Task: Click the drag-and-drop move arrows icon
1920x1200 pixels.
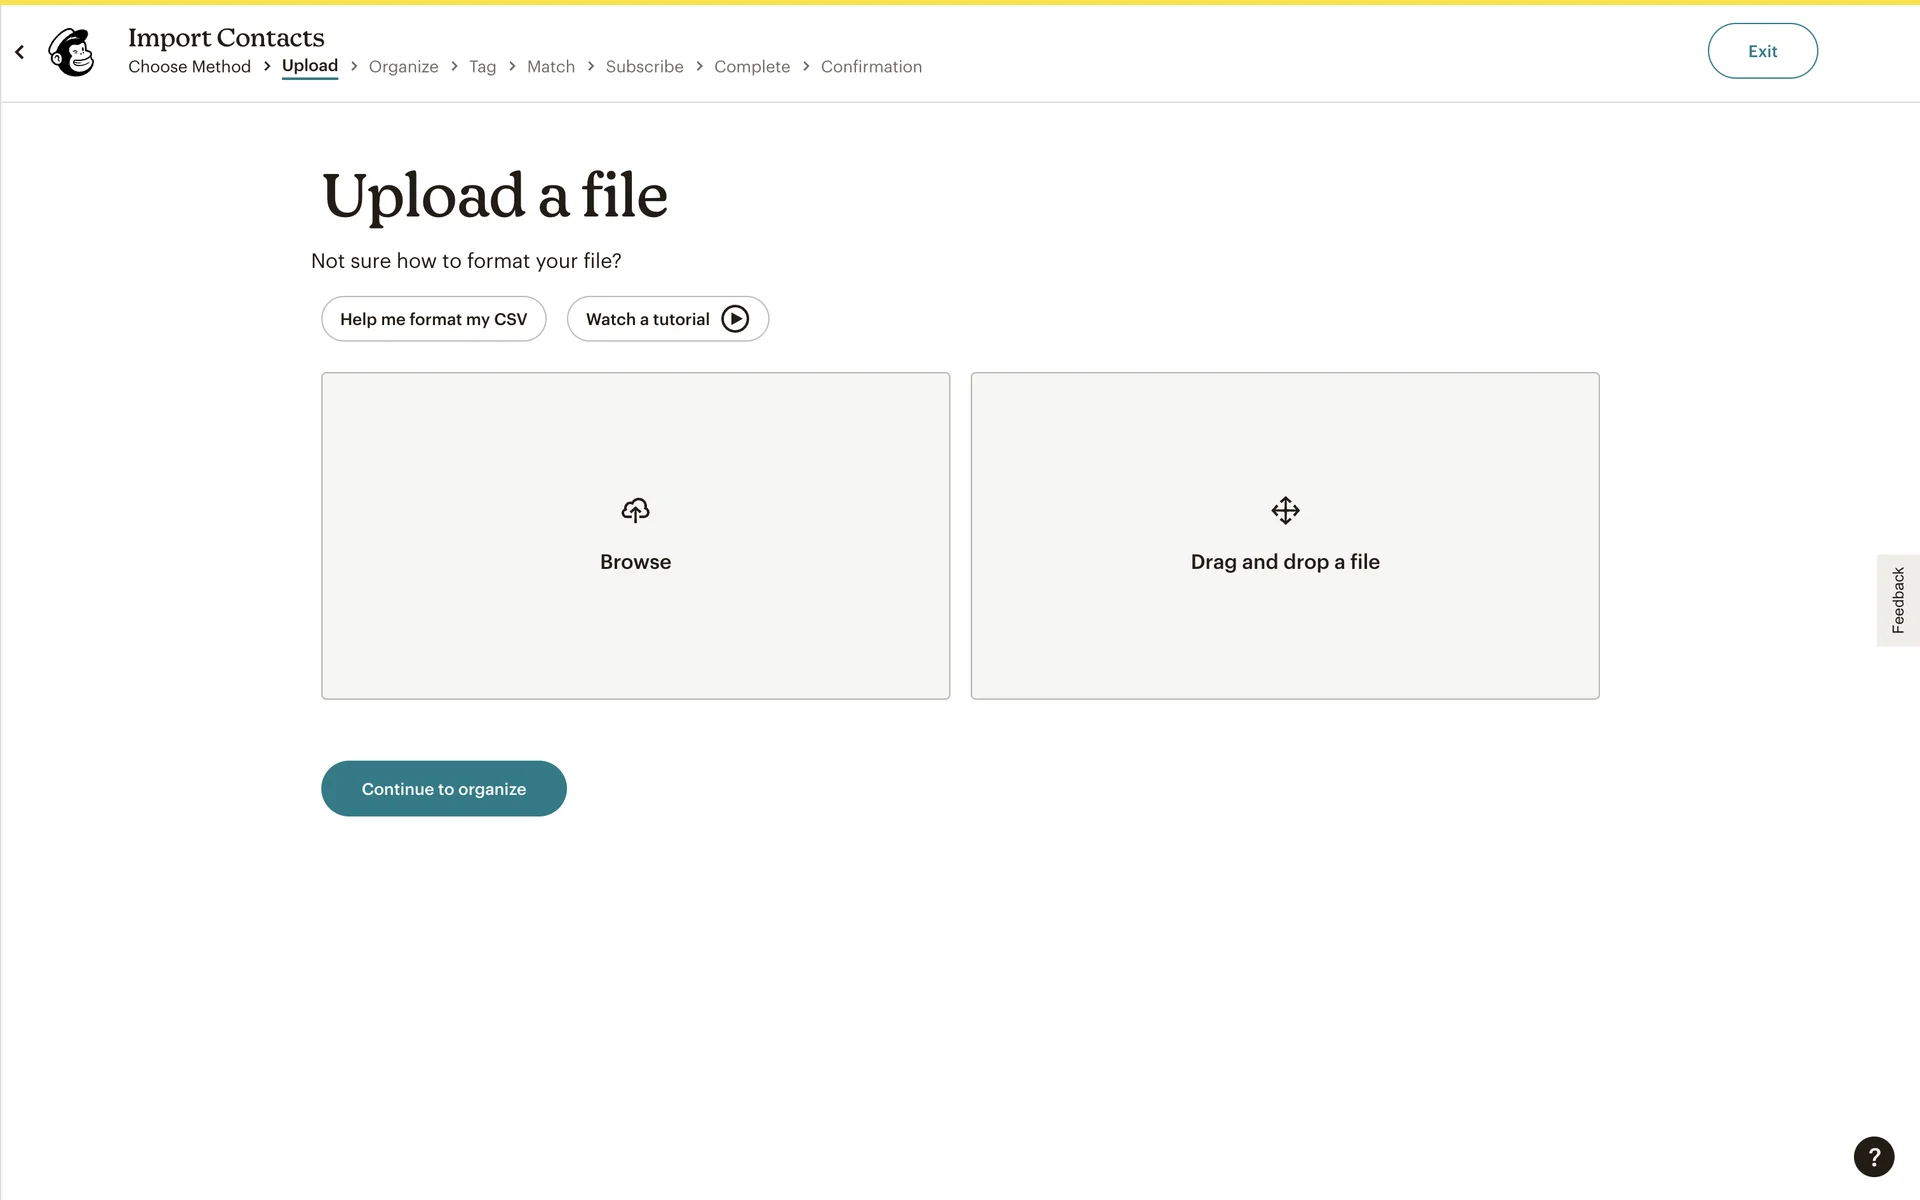Action: tap(1285, 511)
